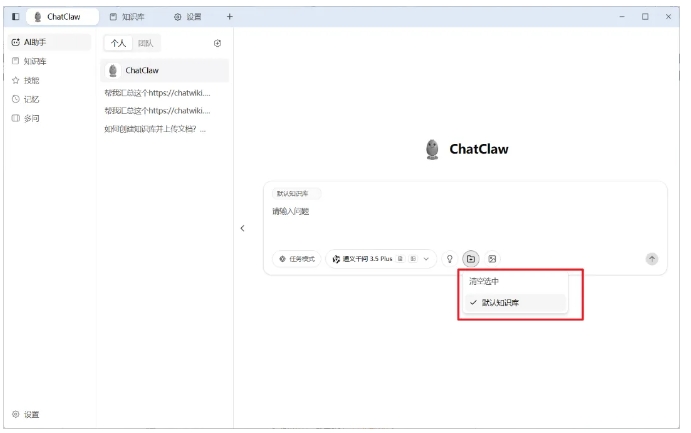The image size is (691, 433).
Task: Click the new chat icon beside 团队
Action: click(217, 43)
